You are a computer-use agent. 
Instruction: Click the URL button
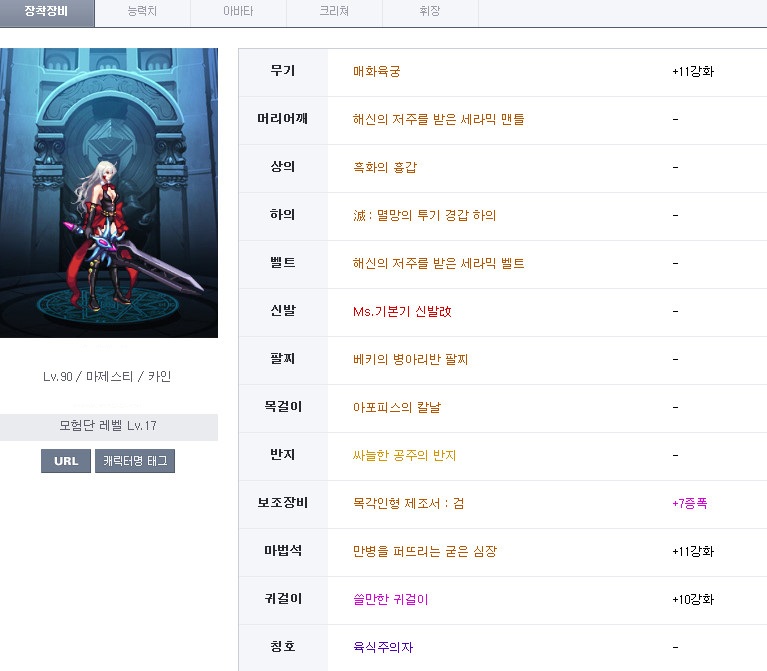[x=66, y=461]
